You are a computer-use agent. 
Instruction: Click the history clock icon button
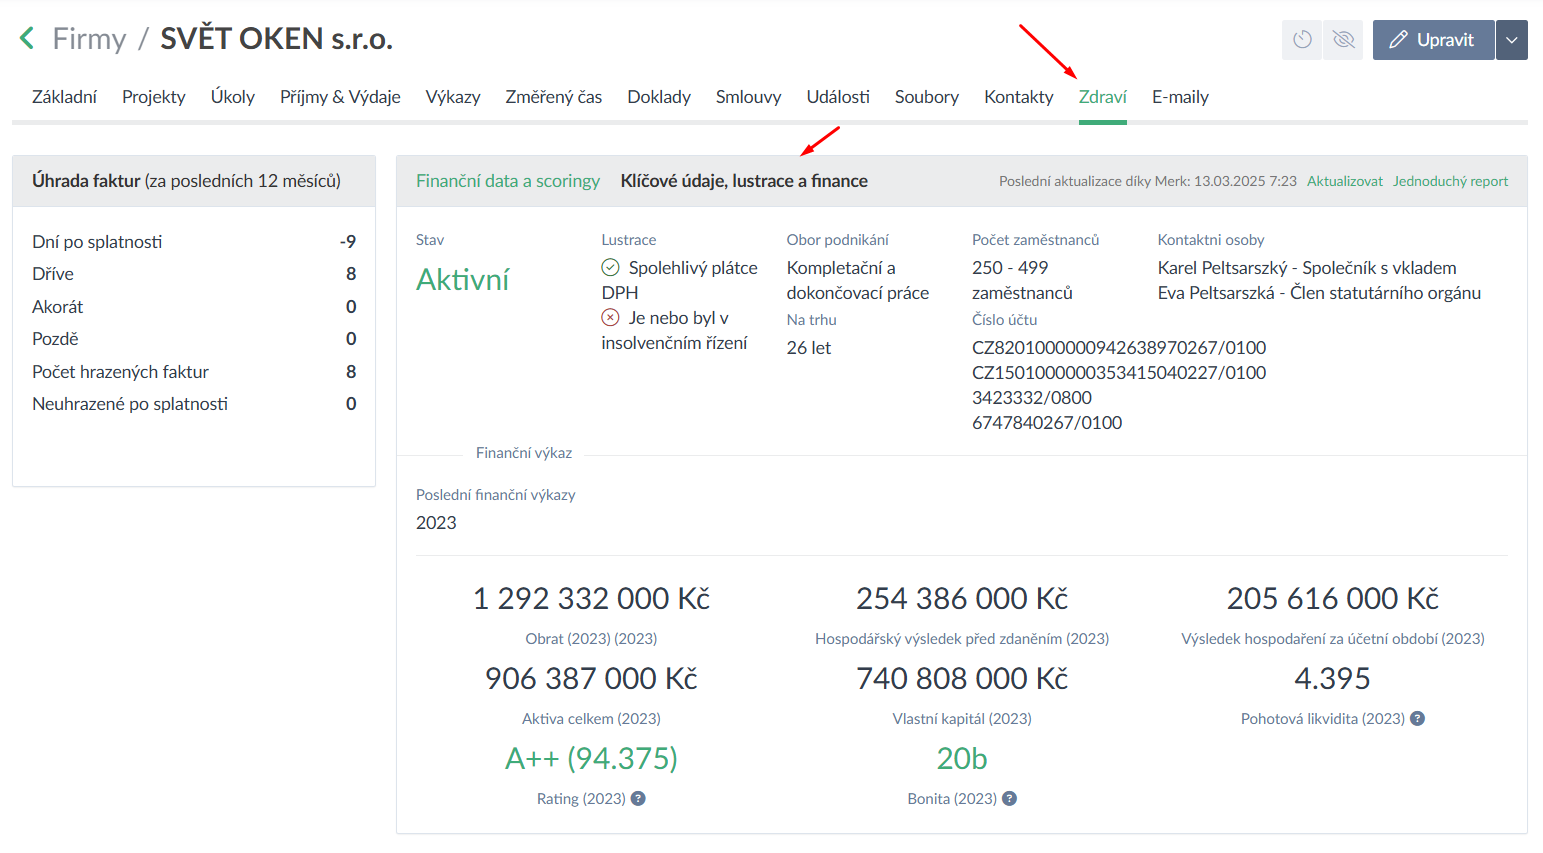point(1302,40)
